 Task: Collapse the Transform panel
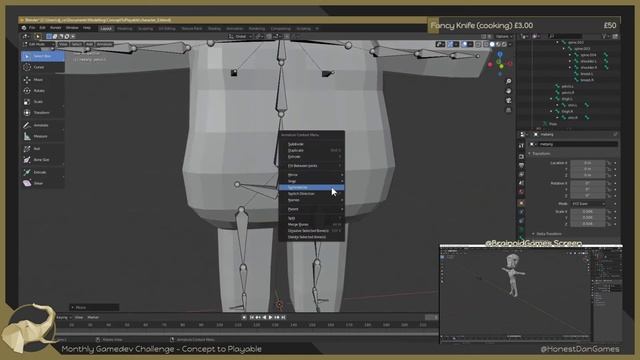540,153
